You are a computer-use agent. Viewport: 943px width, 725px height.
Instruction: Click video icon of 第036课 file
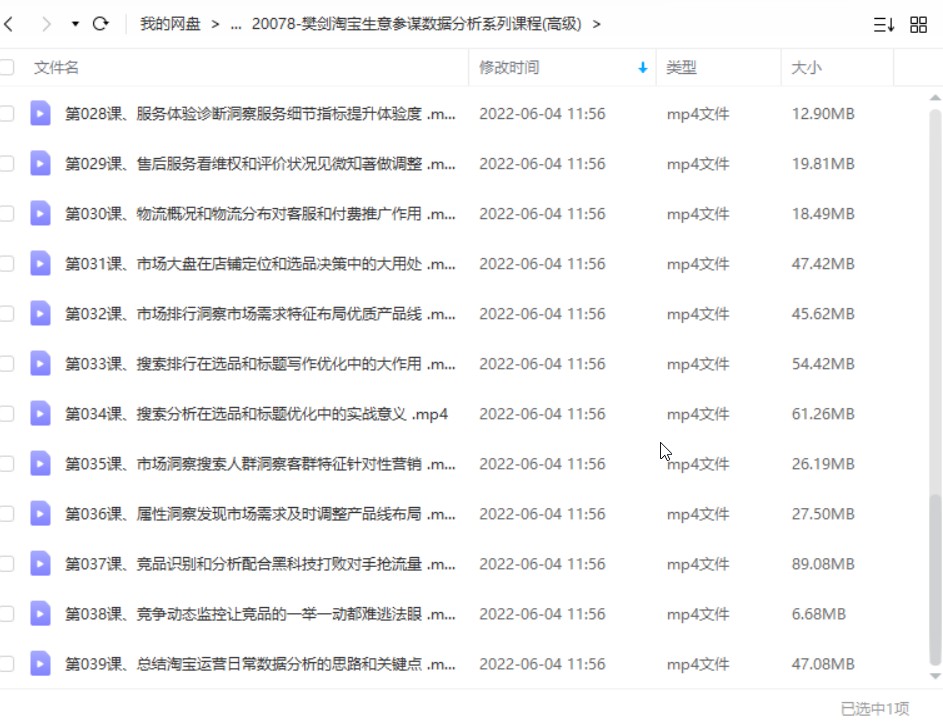click(40, 514)
